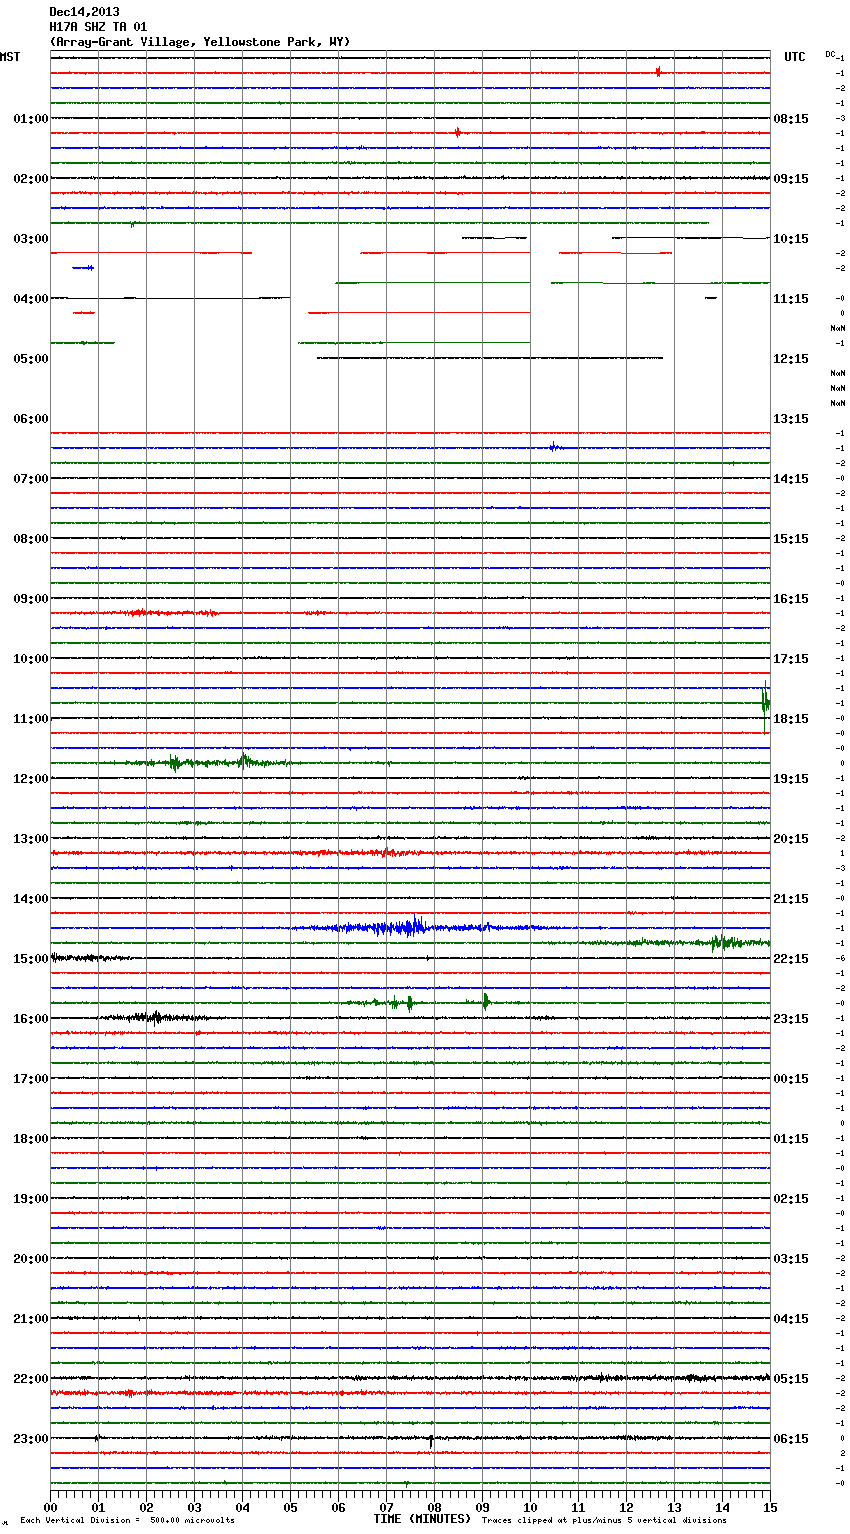Click the 00:15 UTC time label
850x1534 pixels.
[791, 1079]
